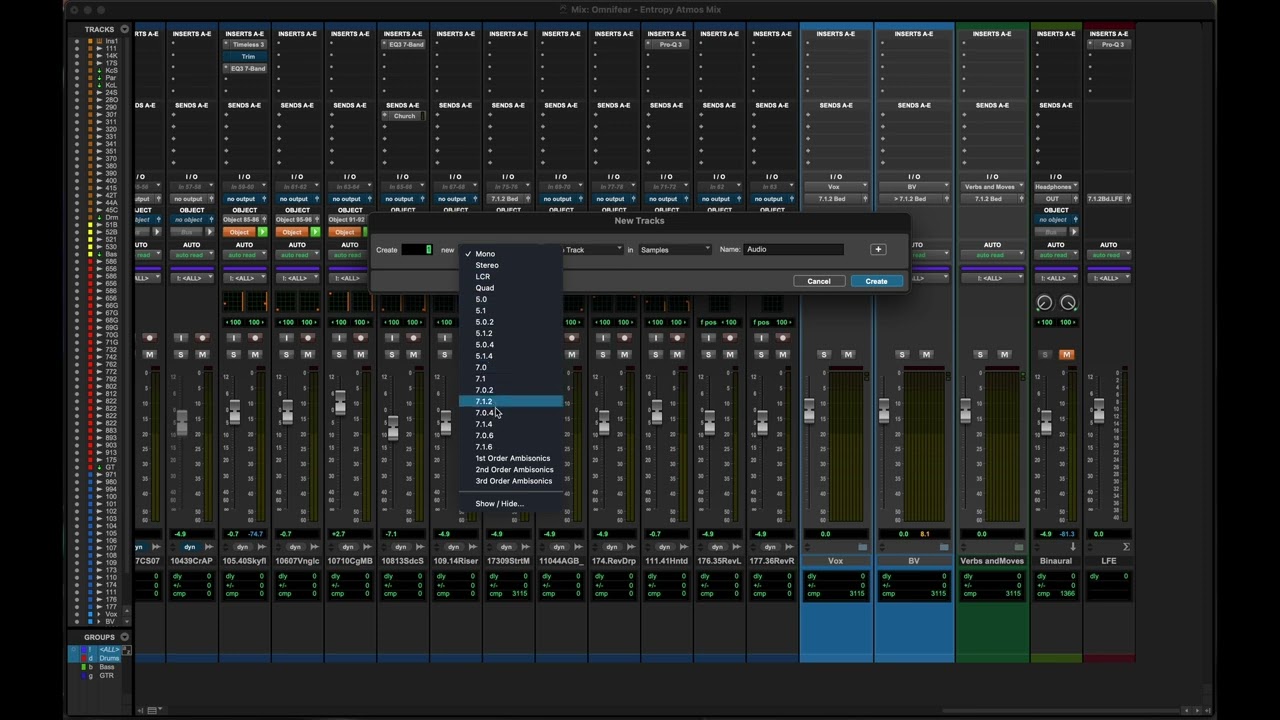
Task: Click the track Name input field
Action: (794, 249)
